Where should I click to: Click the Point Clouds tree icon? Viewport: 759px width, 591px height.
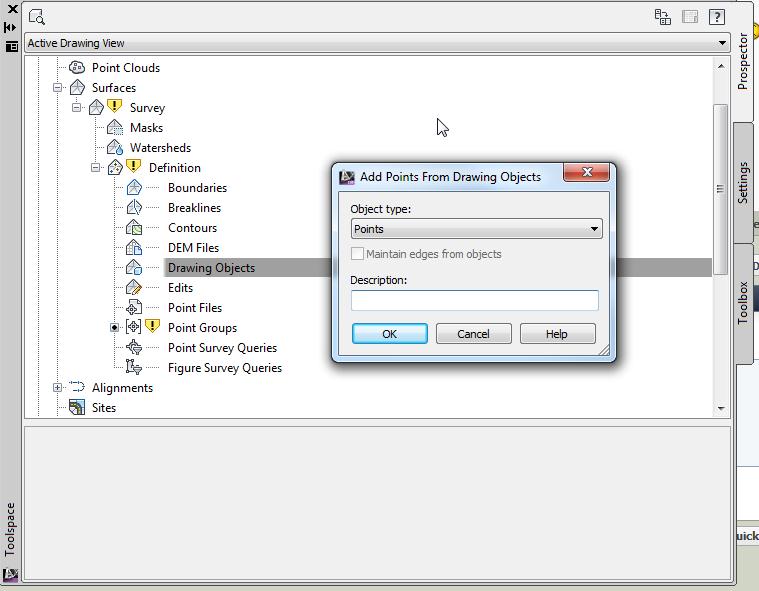77,67
